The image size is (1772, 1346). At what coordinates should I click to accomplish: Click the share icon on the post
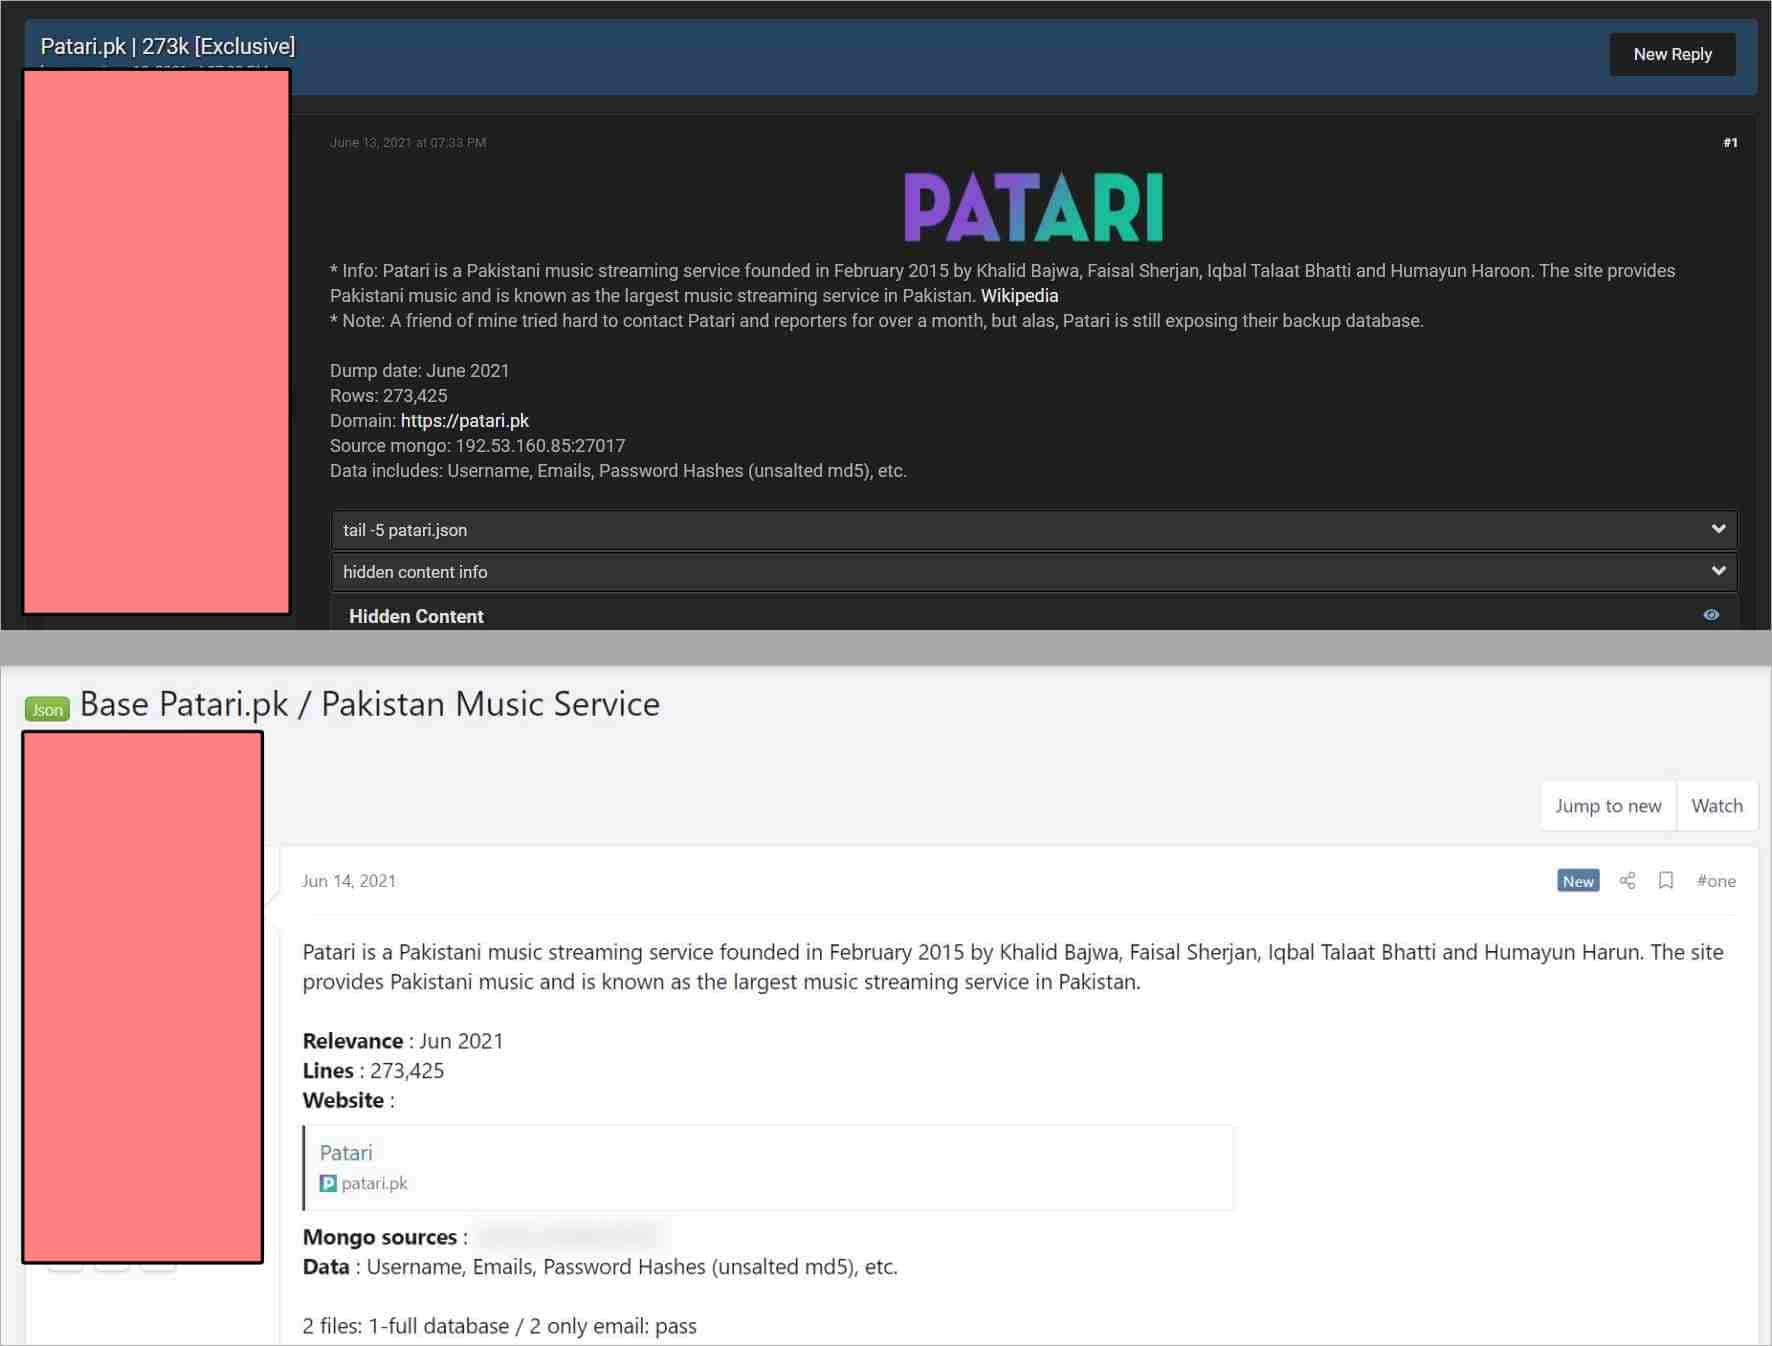point(1627,881)
